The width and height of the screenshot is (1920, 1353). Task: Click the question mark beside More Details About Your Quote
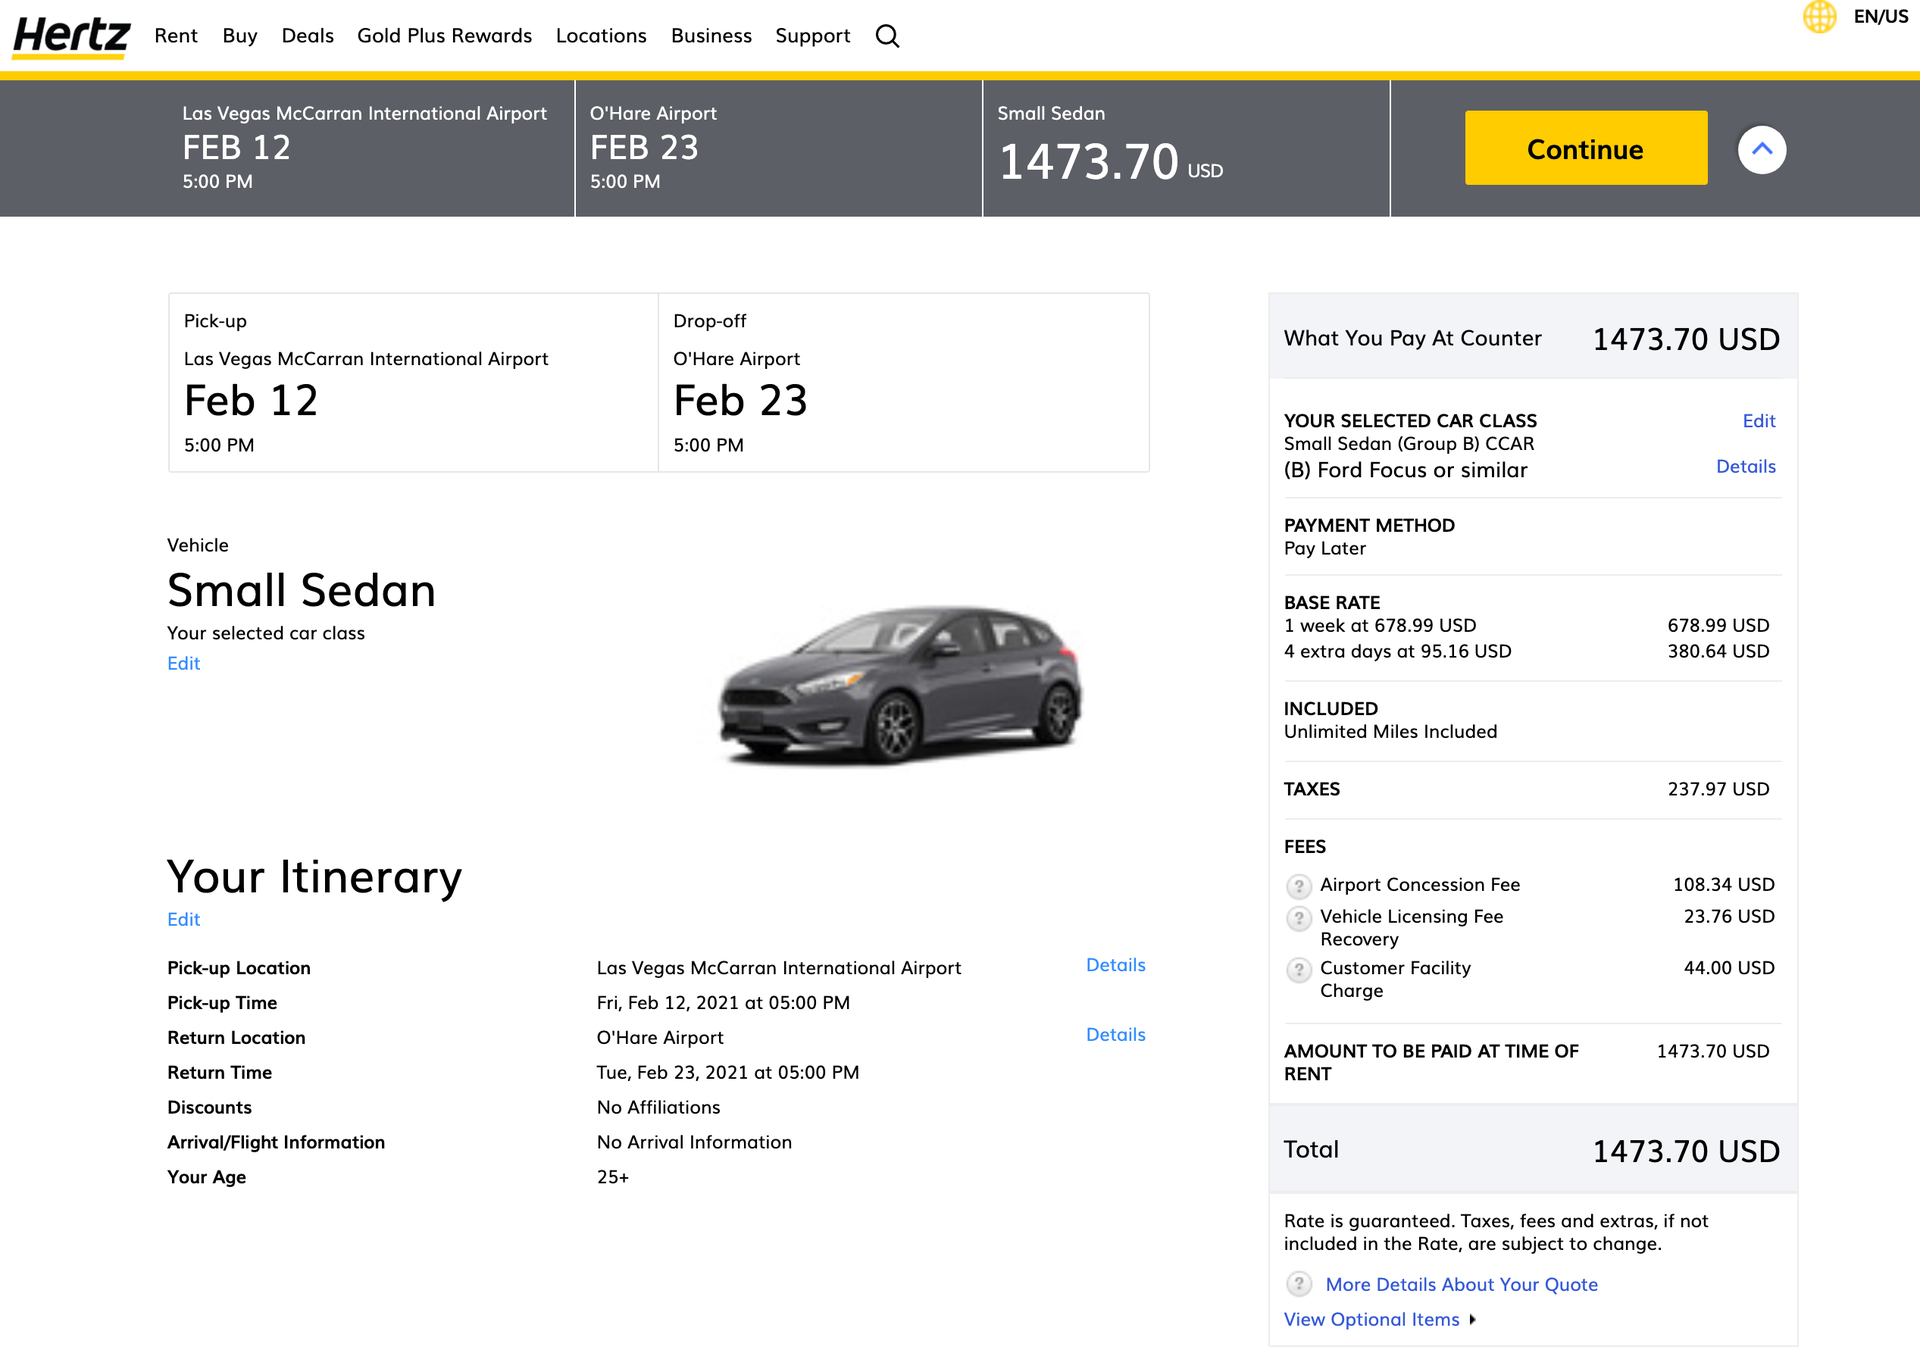pyautogui.click(x=1299, y=1285)
